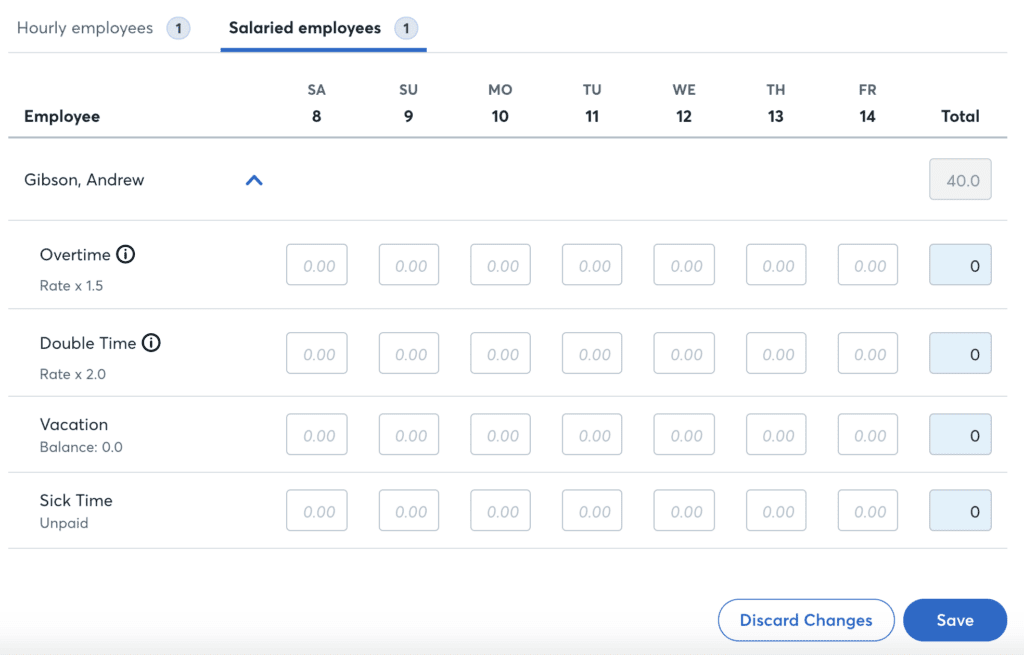Image resolution: width=1024 pixels, height=655 pixels.
Task: Click the Overtime row Total box
Action: tap(960, 264)
